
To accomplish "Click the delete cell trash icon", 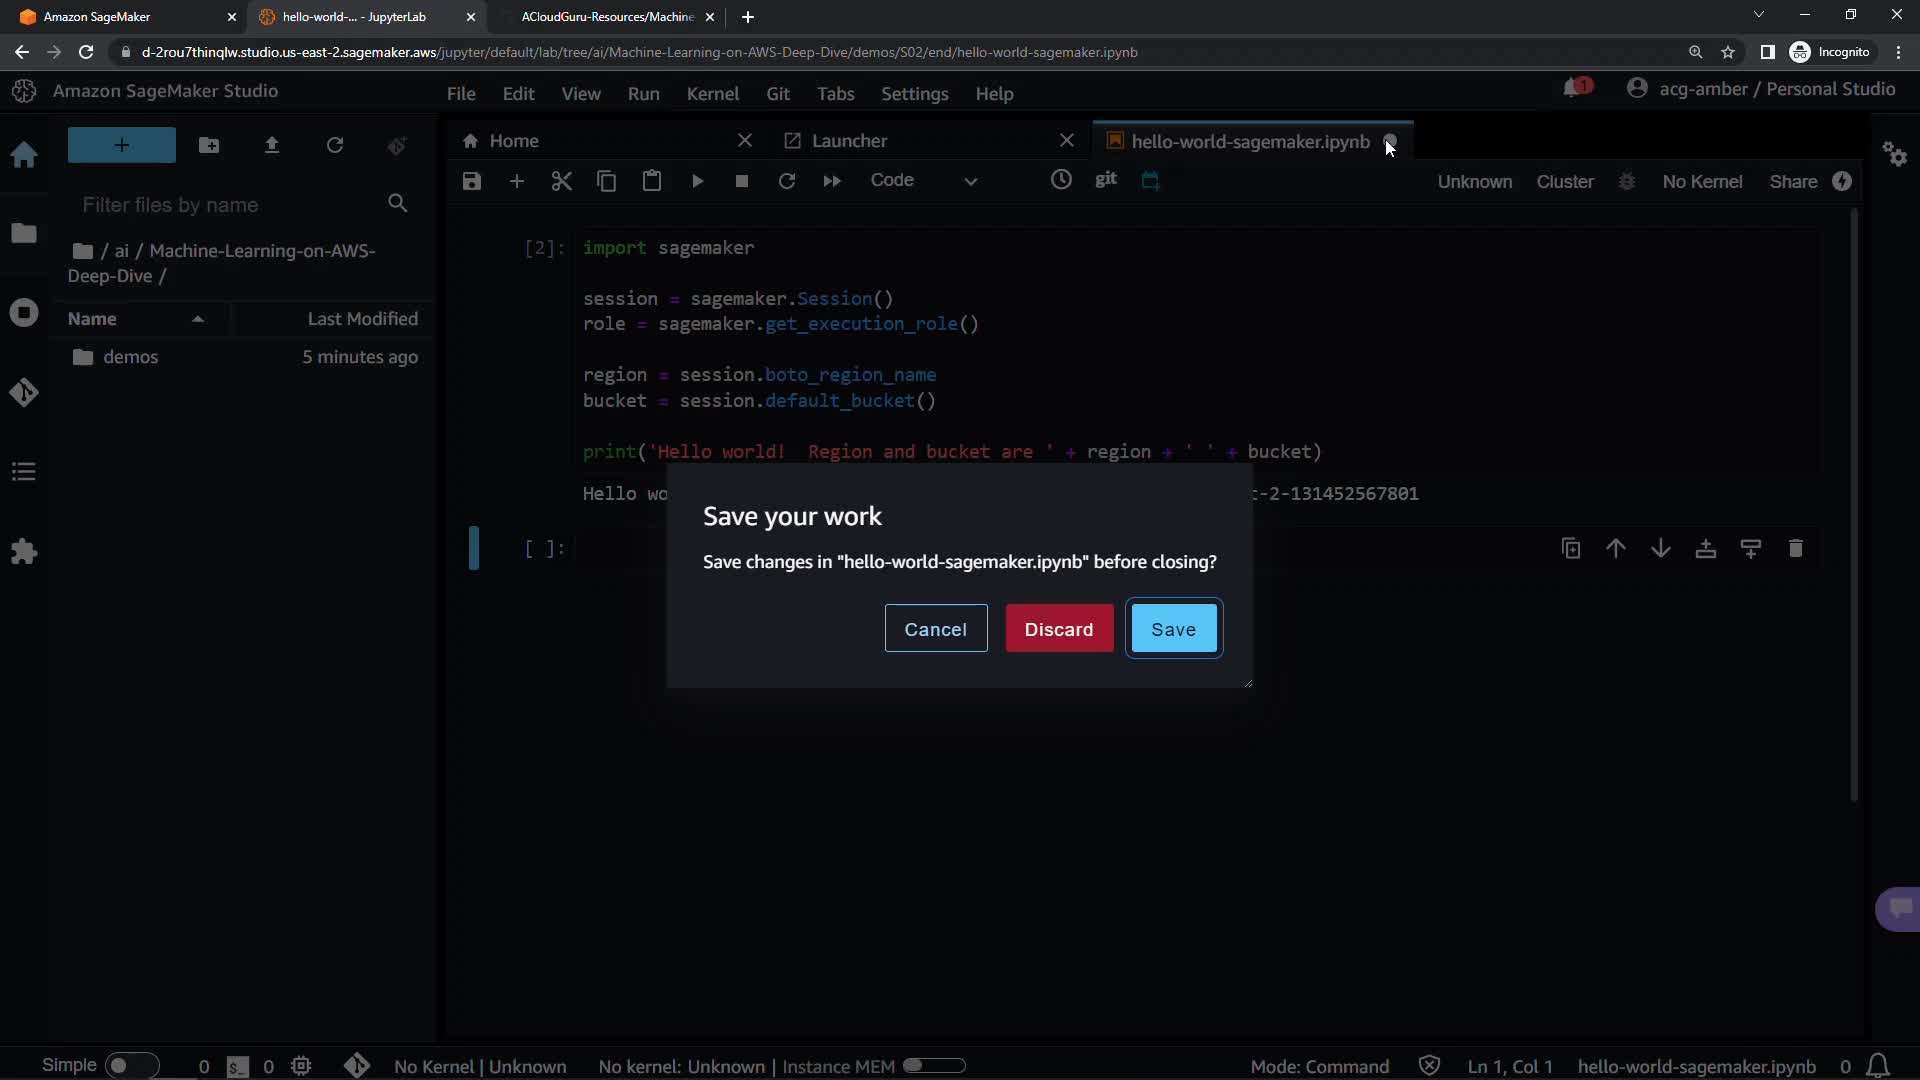I will coord(1795,548).
